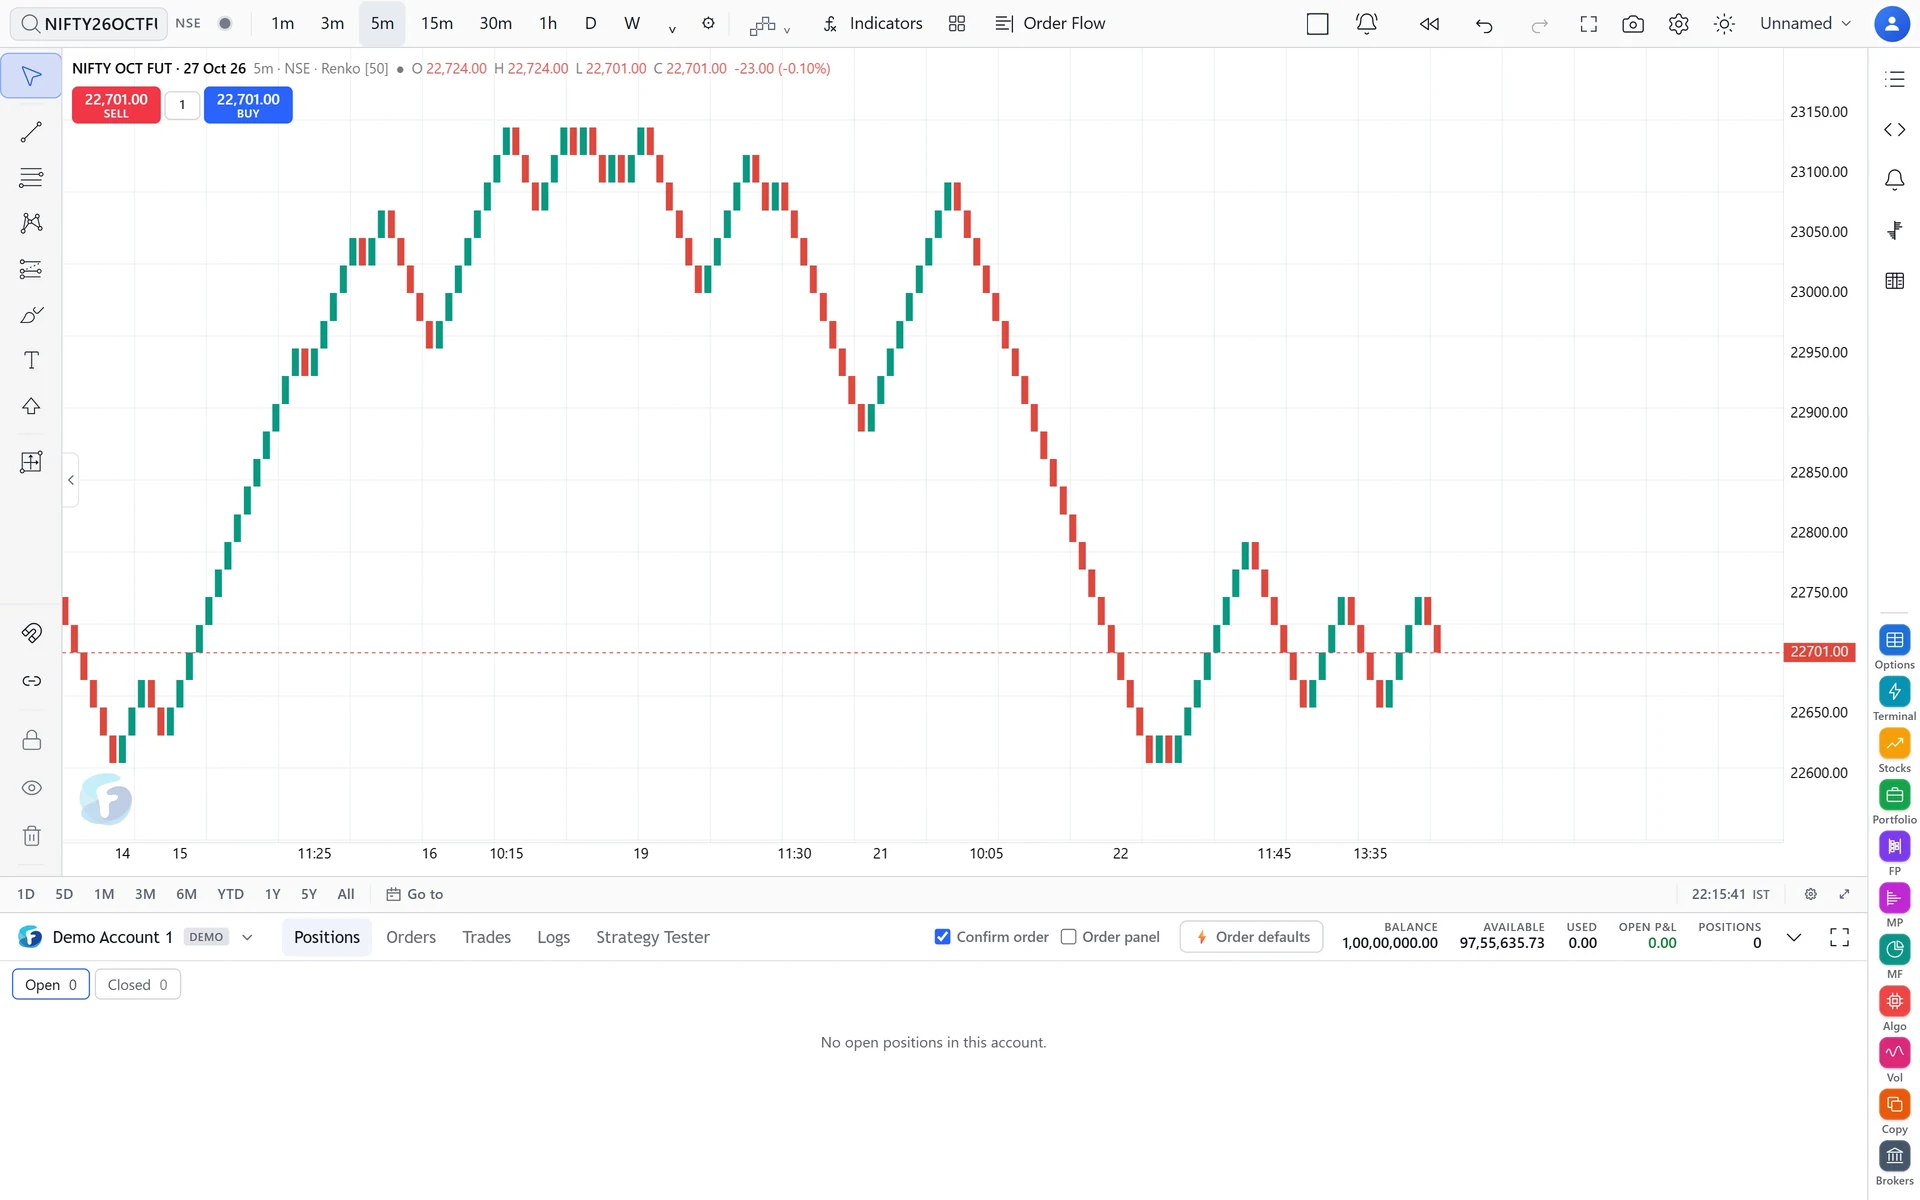Viewport: 1920px width, 1200px height.
Task: Open the user profile avatar
Action: 1891,24
